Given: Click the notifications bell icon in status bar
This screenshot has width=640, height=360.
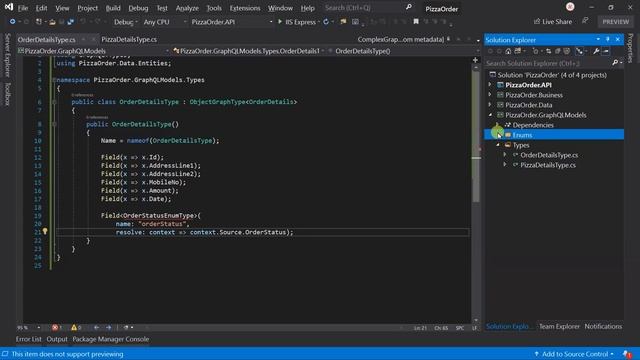Looking at the screenshot, I should click(x=627, y=354).
